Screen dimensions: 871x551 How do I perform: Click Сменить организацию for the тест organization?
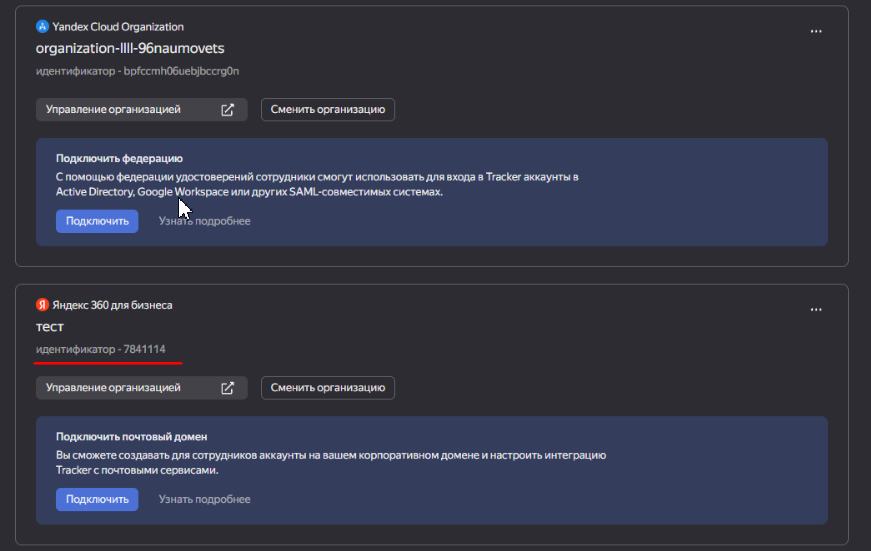[x=328, y=388]
